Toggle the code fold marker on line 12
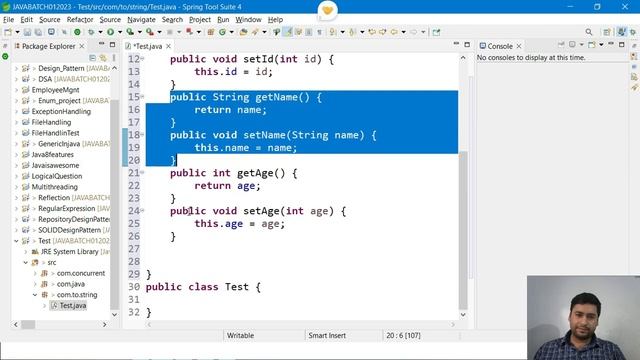 pyautogui.click(x=142, y=59)
